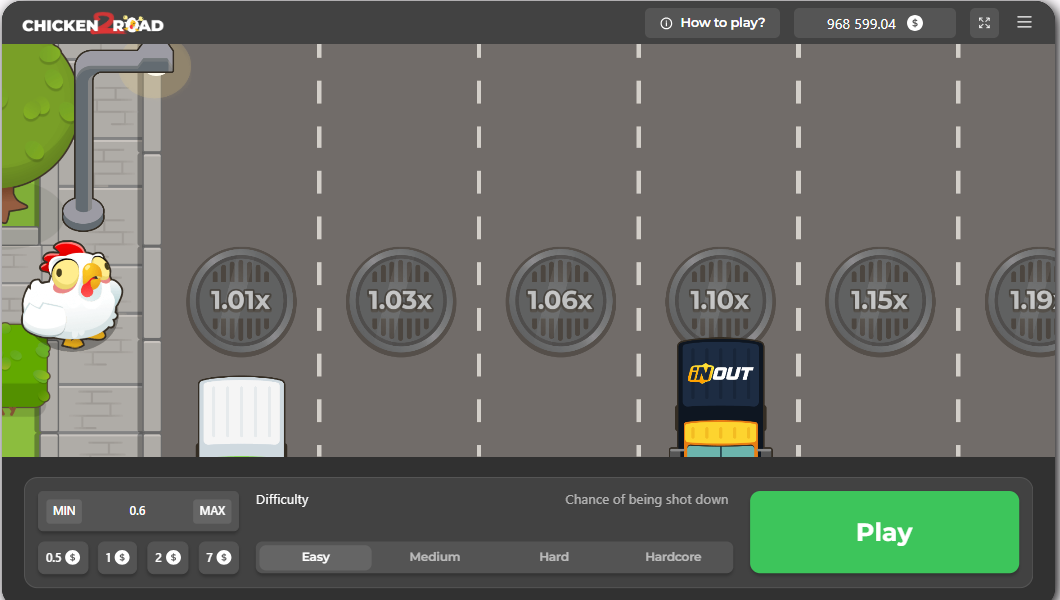Set bet to MIN
Screen dimensions: 1060x600
click(x=64, y=511)
